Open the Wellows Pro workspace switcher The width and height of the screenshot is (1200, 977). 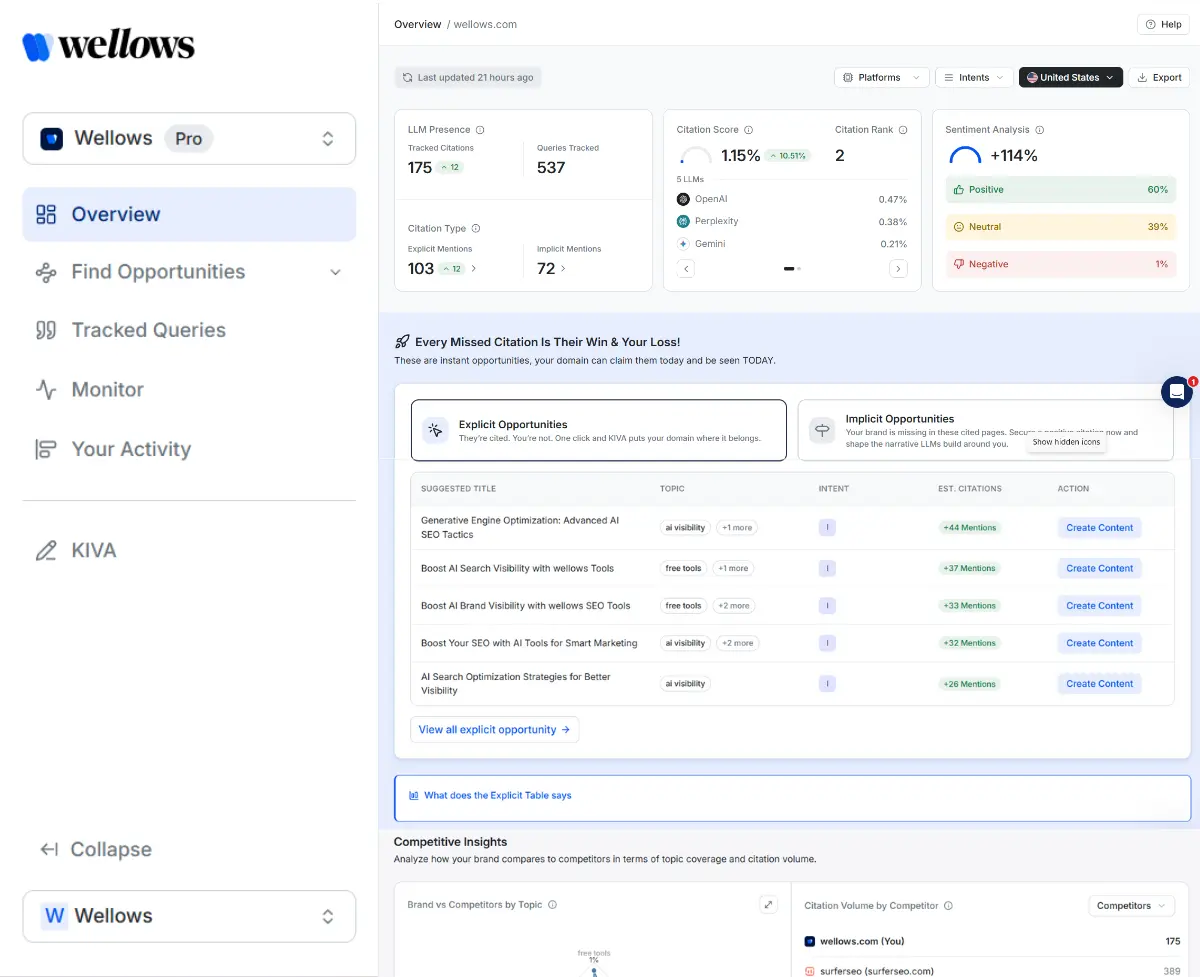189,138
